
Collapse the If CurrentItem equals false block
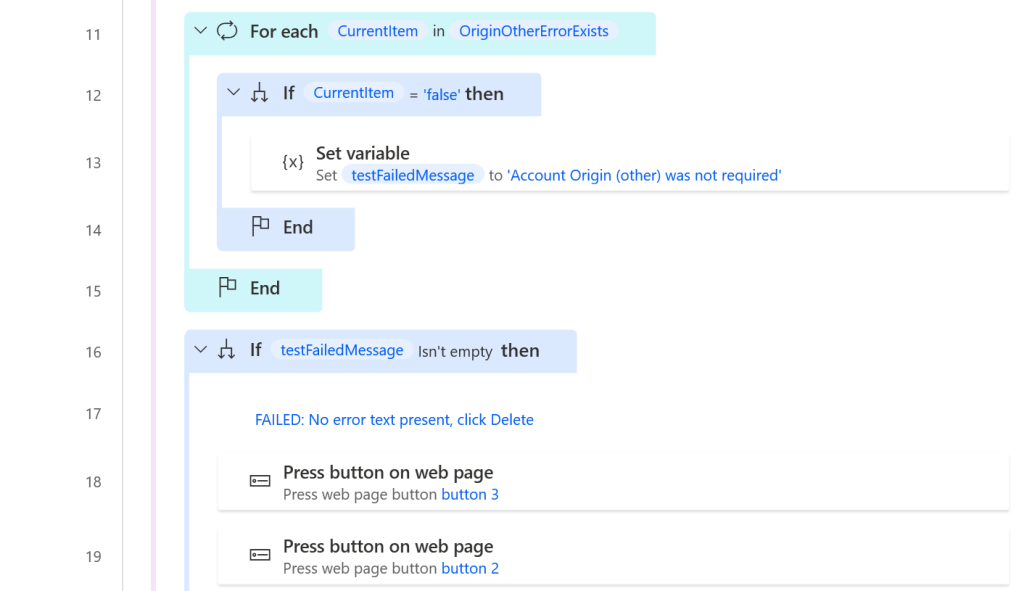(234, 93)
